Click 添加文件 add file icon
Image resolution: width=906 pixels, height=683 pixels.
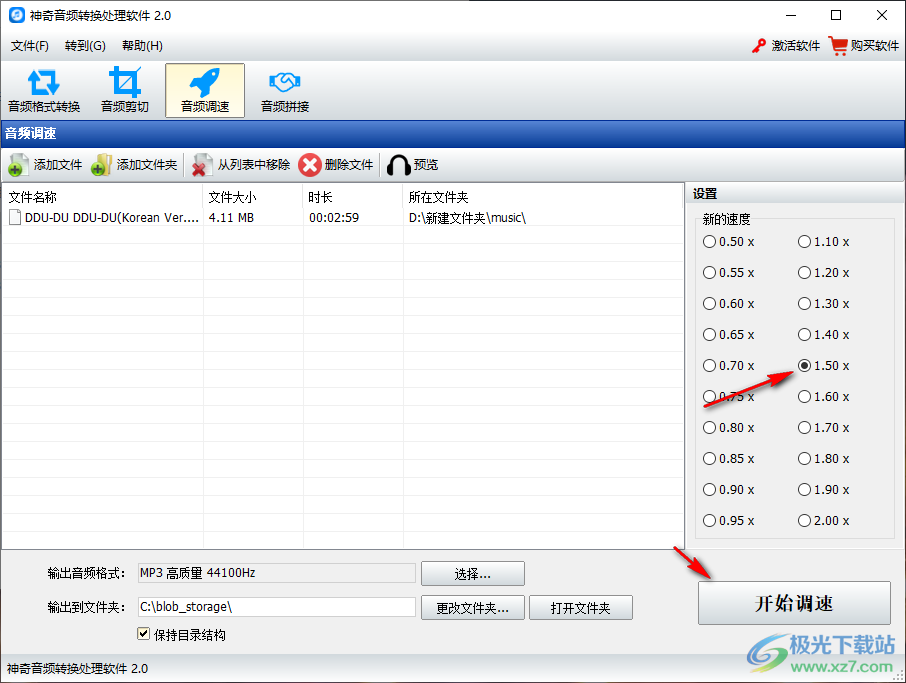coord(17,165)
